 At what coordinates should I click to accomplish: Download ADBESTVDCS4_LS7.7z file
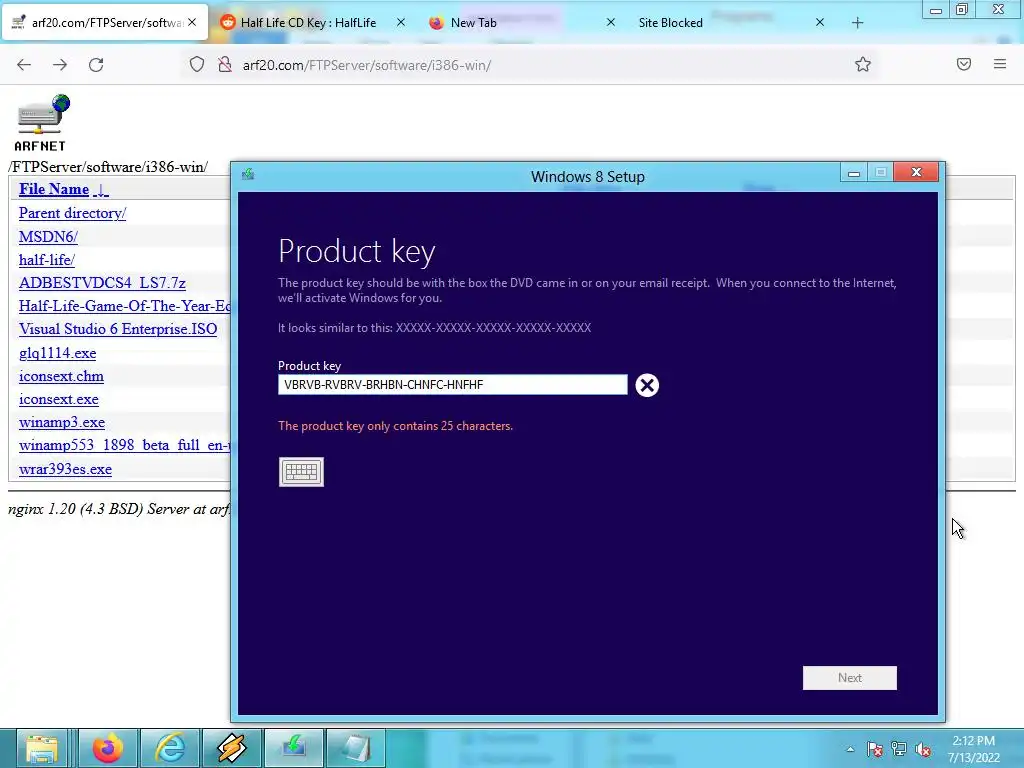tap(103, 283)
